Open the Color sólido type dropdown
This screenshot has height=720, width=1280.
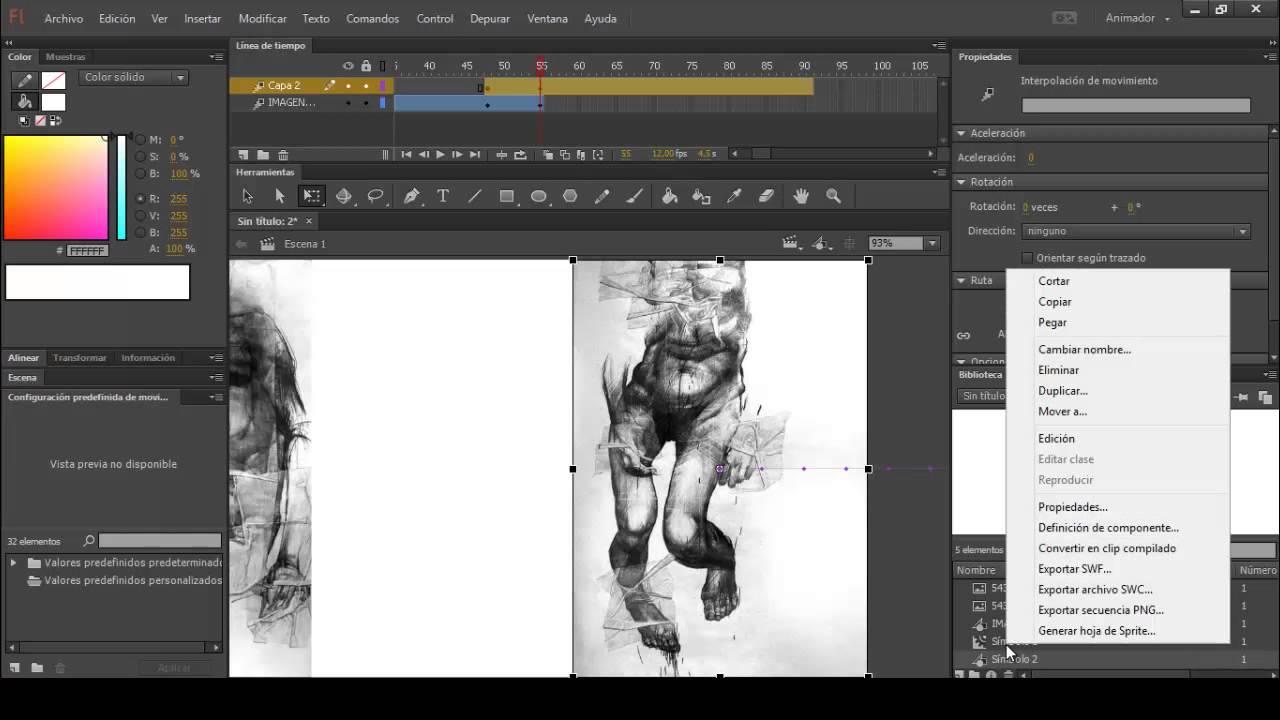pyautogui.click(x=133, y=77)
